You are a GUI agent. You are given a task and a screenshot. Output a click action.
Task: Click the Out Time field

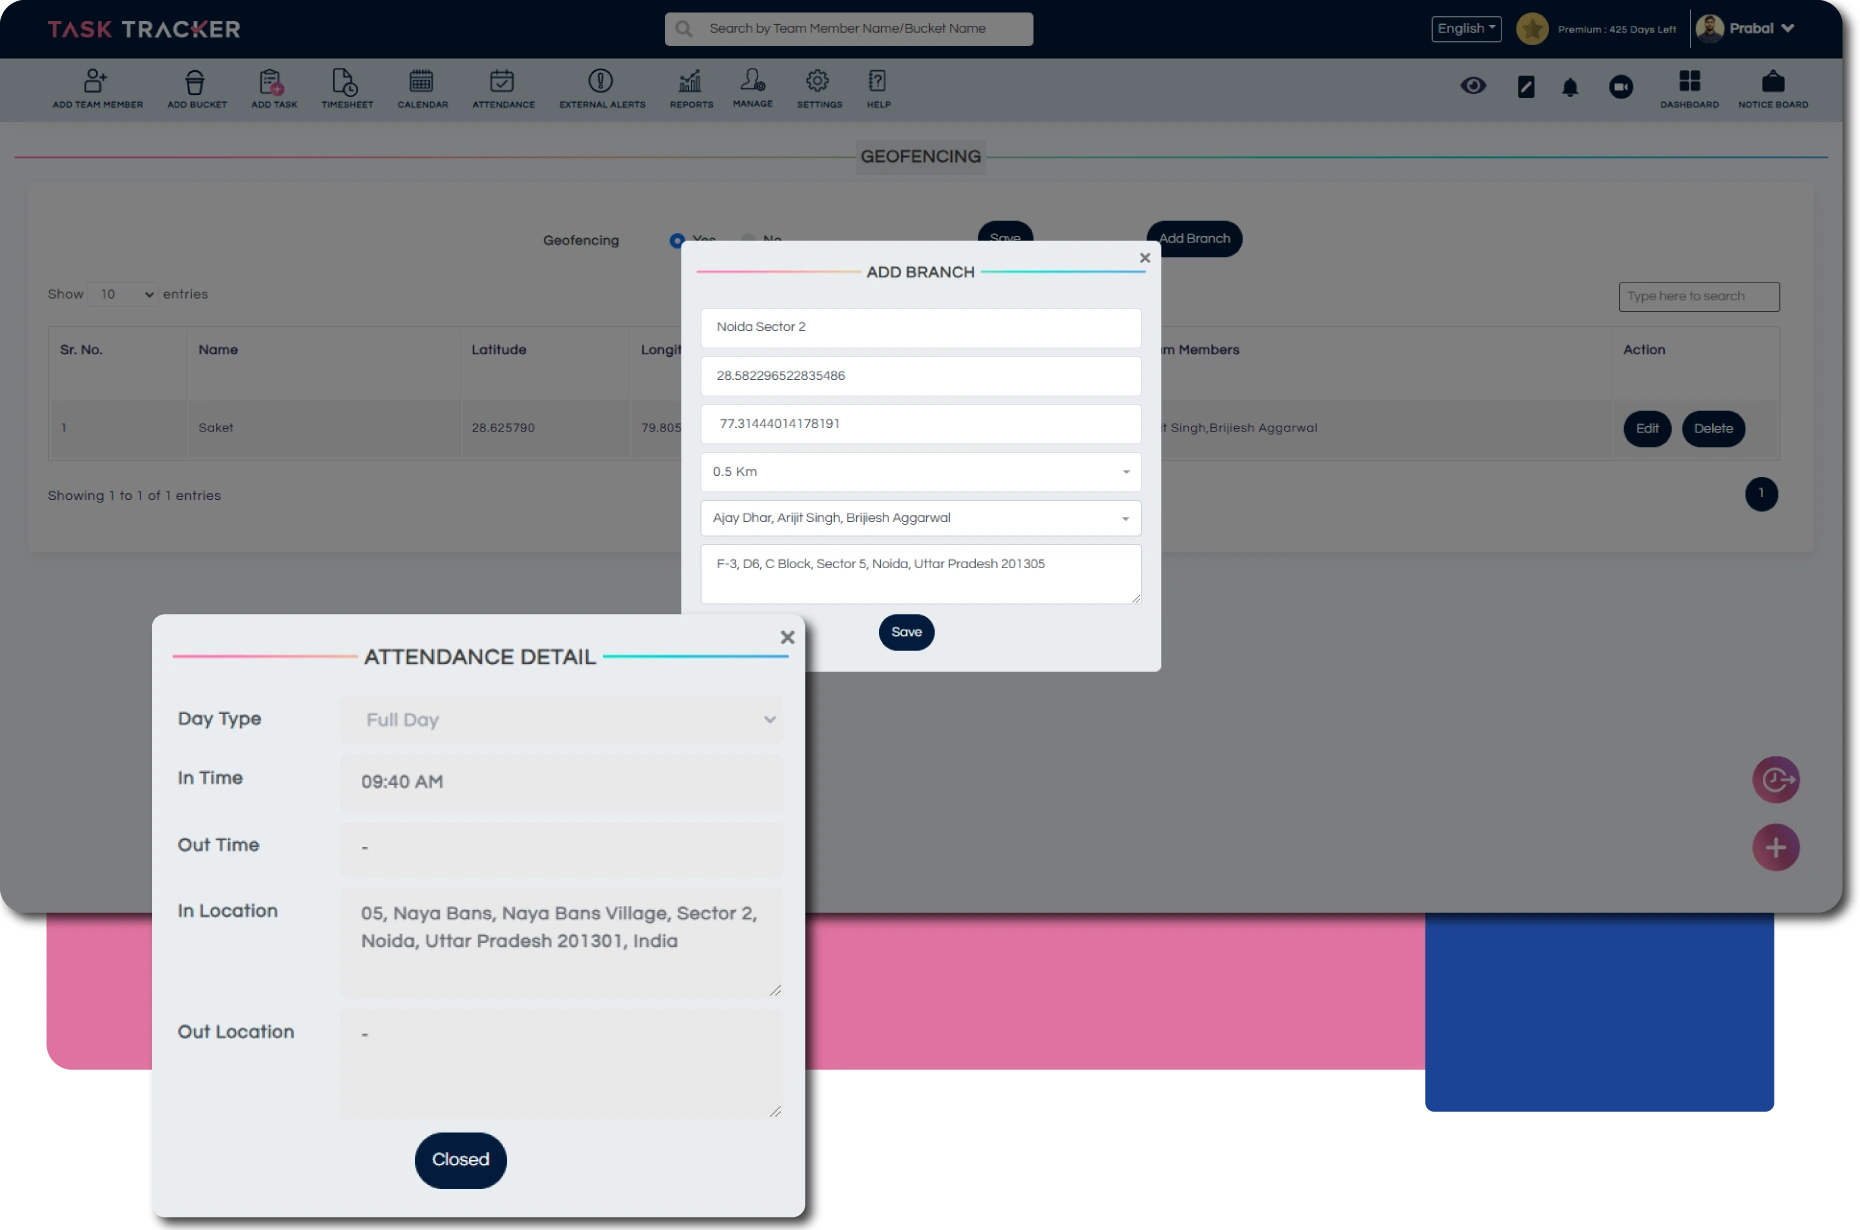pyautogui.click(x=561, y=848)
